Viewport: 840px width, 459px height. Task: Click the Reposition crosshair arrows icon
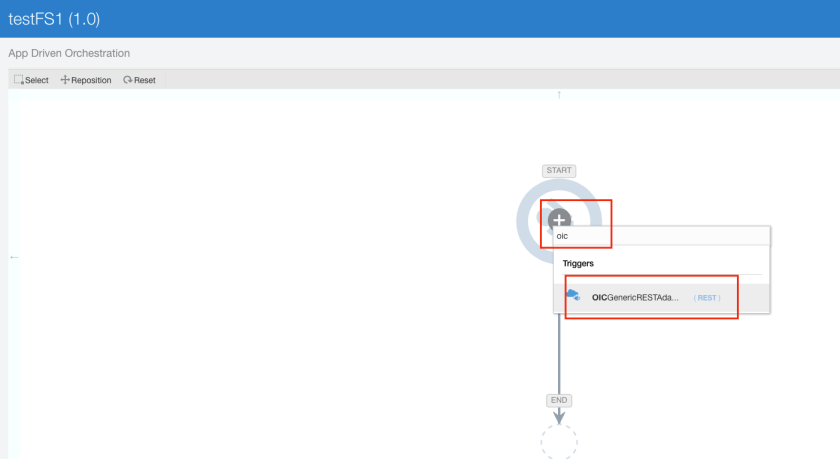66,80
